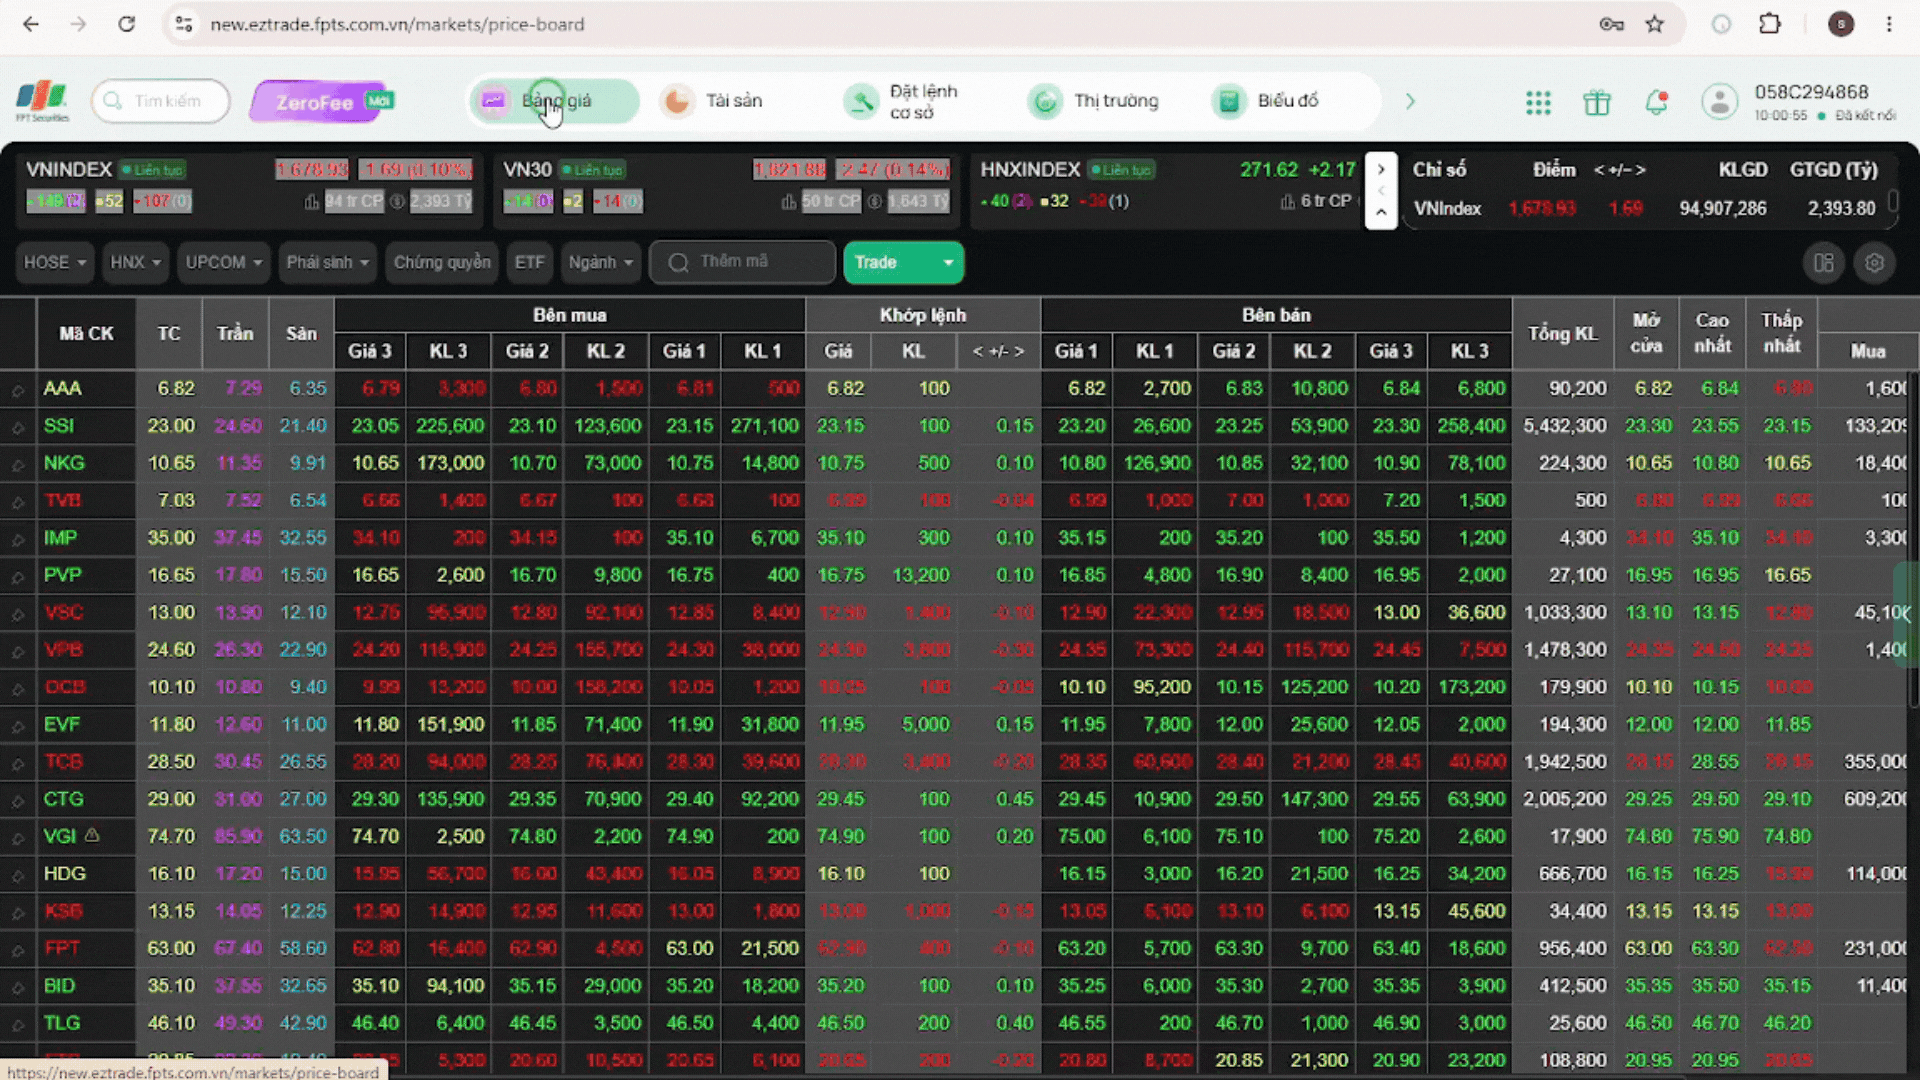The image size is (1920, 1080).
Task: Open the Bảng giá tab
Action: (x=554, y=101)
